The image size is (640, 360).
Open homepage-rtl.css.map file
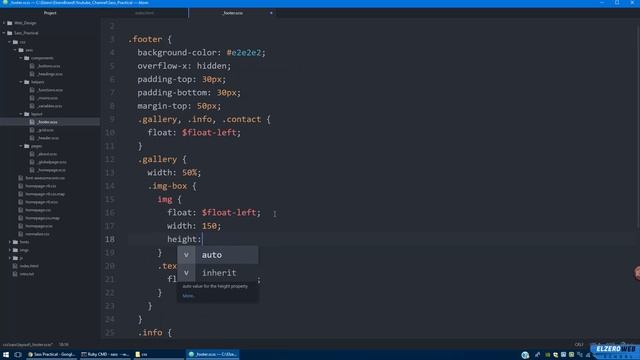pos(45,194)
